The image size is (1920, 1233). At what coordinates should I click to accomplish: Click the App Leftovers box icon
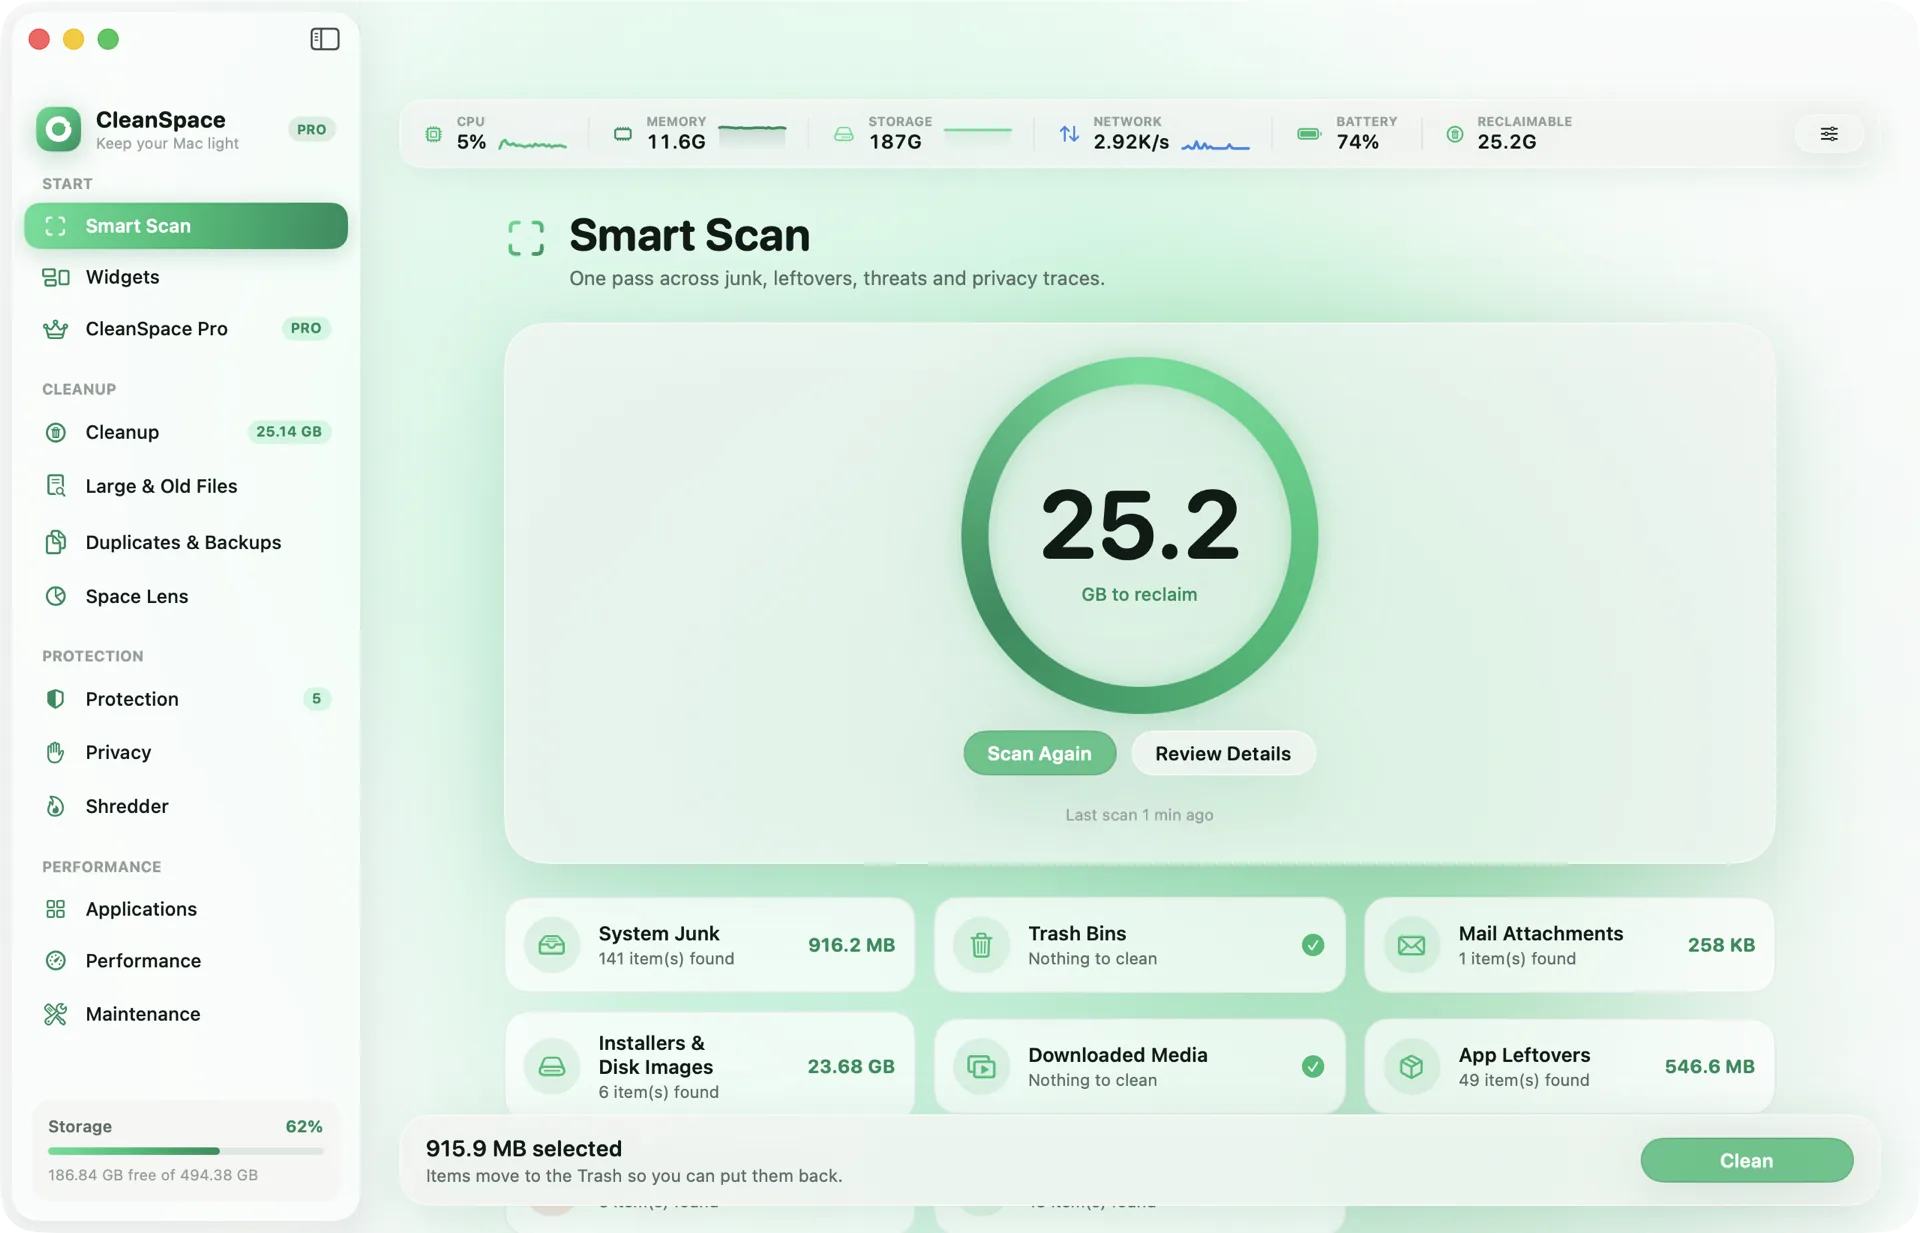1412,1067
